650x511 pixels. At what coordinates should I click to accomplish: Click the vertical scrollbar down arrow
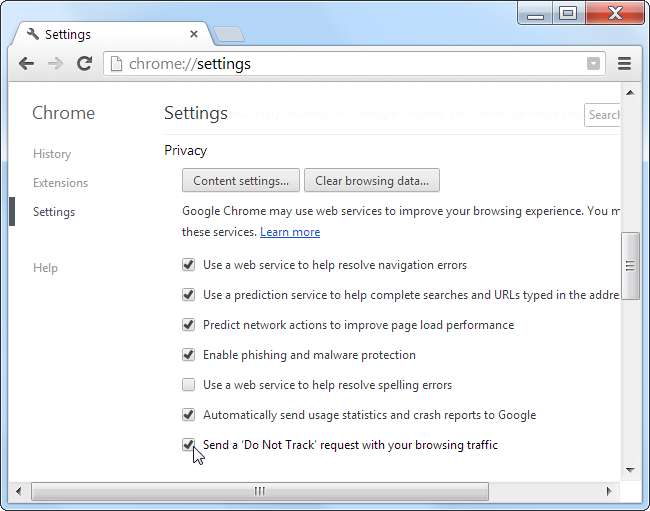(x=631, y=470)
